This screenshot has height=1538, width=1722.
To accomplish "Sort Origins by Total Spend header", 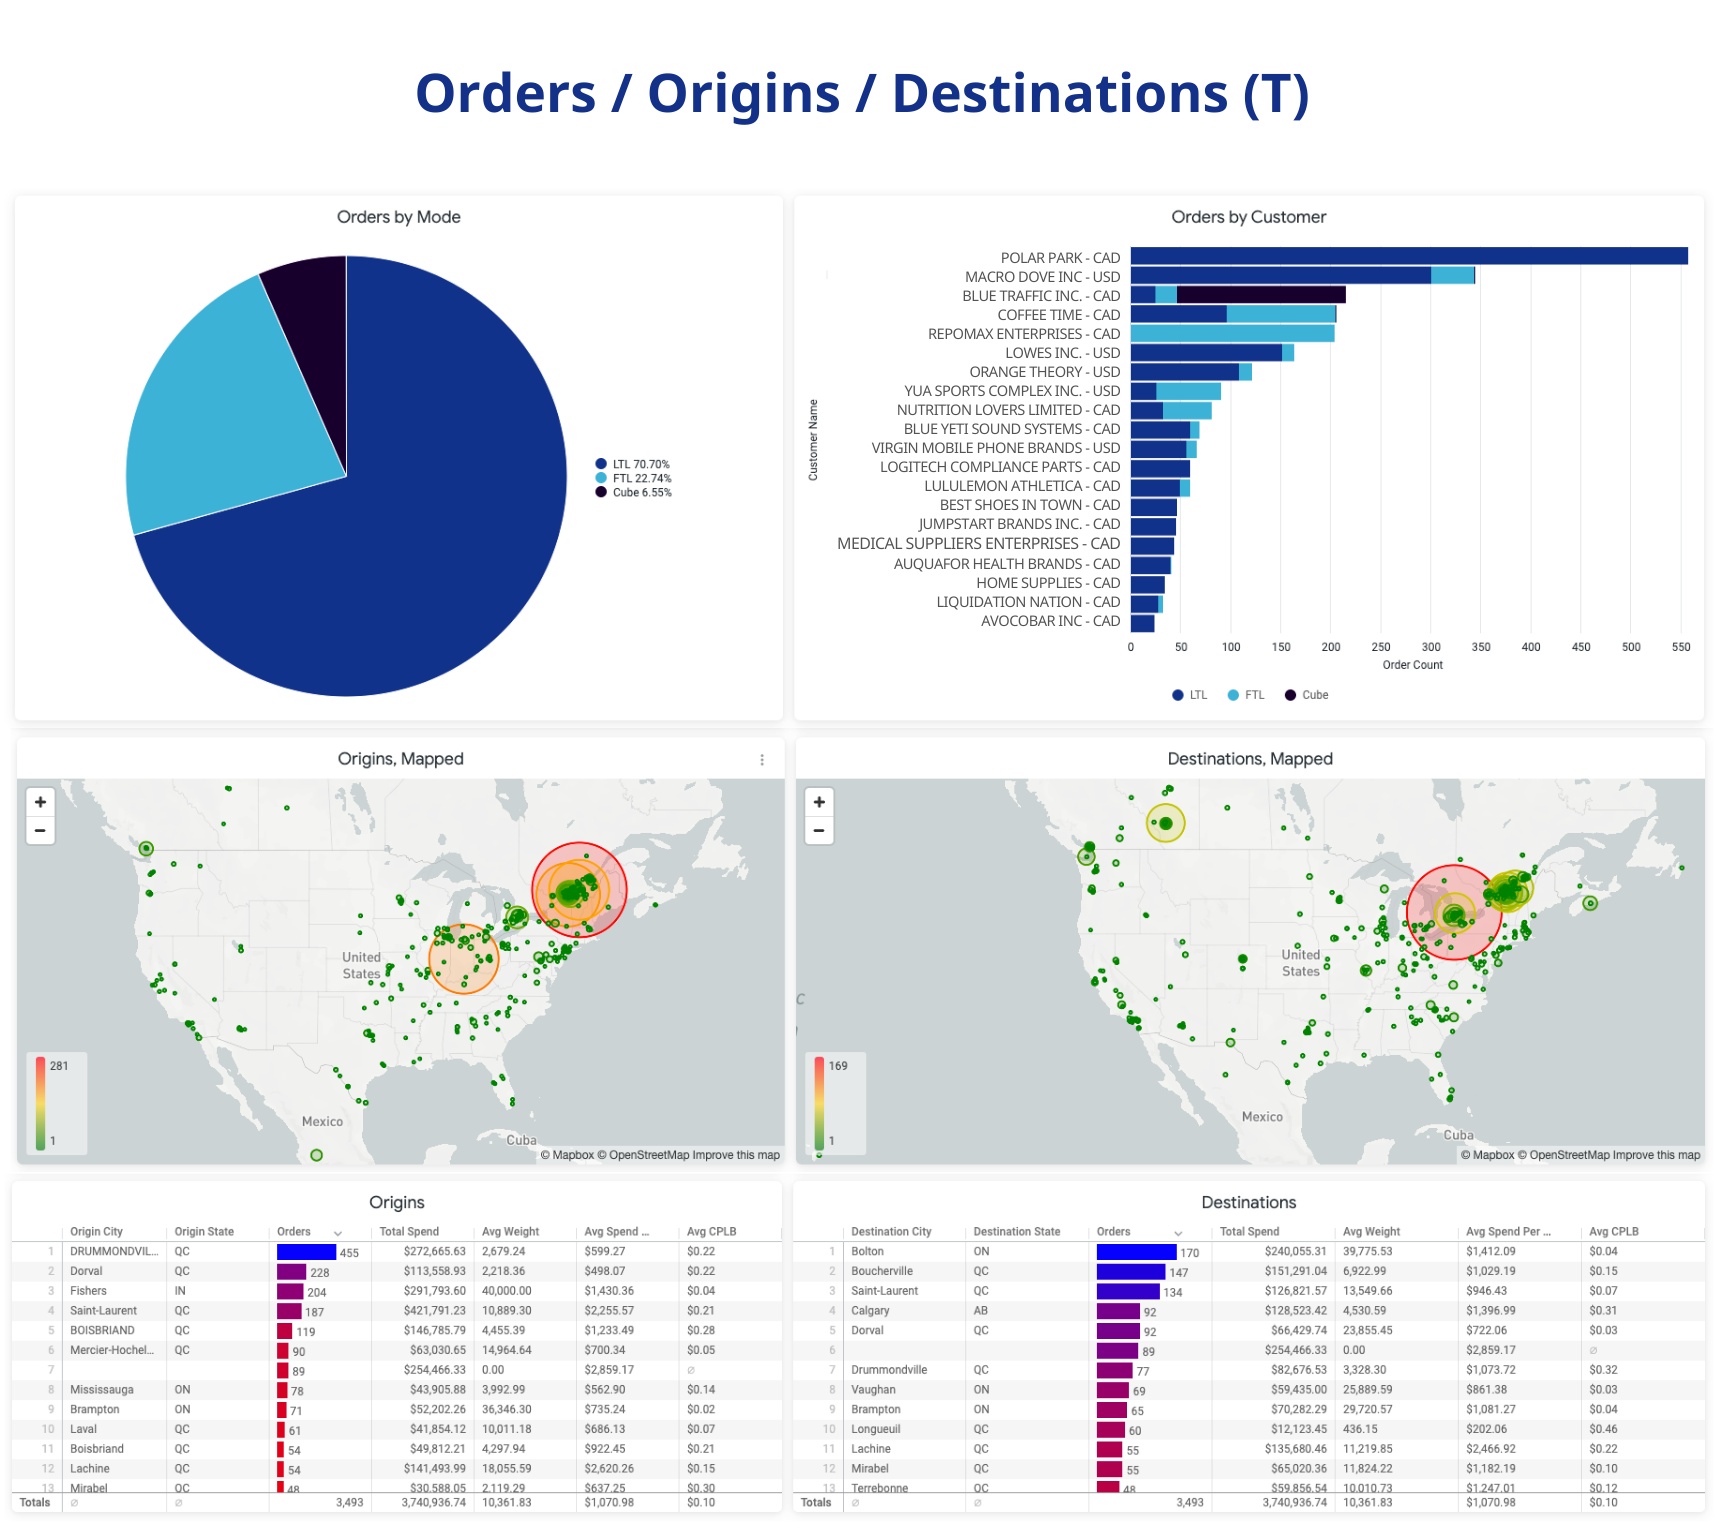I will 409,1232.
